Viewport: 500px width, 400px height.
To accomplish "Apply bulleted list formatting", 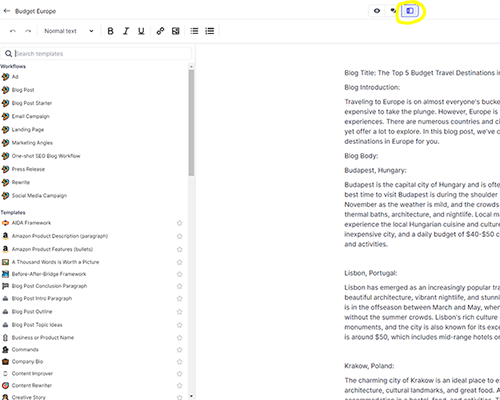I will pos(194,31).
